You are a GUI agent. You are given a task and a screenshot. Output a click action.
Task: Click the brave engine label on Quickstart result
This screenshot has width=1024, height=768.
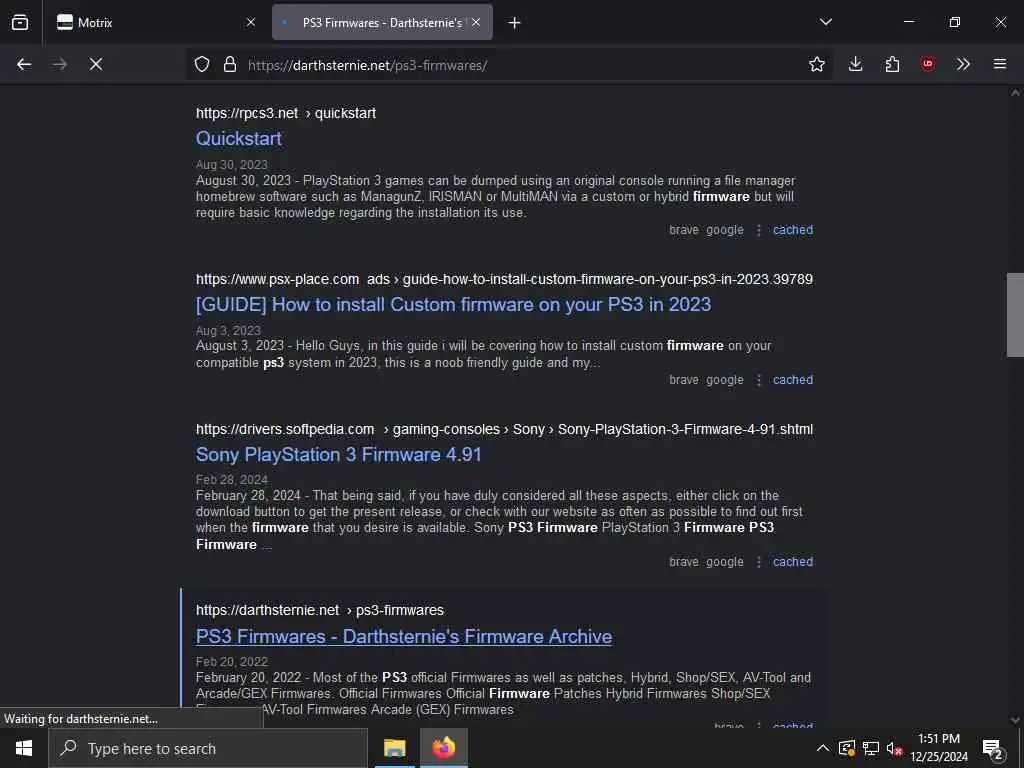[x=684, y=230]
